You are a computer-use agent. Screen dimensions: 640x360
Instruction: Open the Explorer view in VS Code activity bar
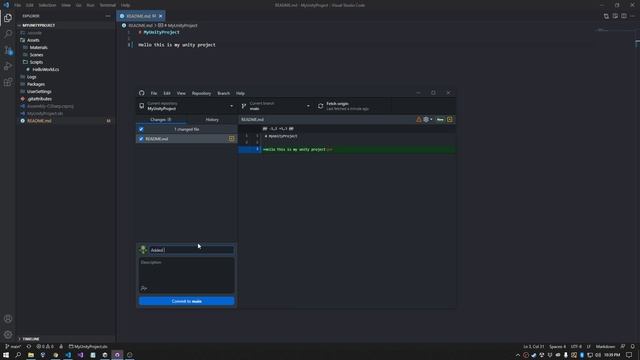click(8, 18)
